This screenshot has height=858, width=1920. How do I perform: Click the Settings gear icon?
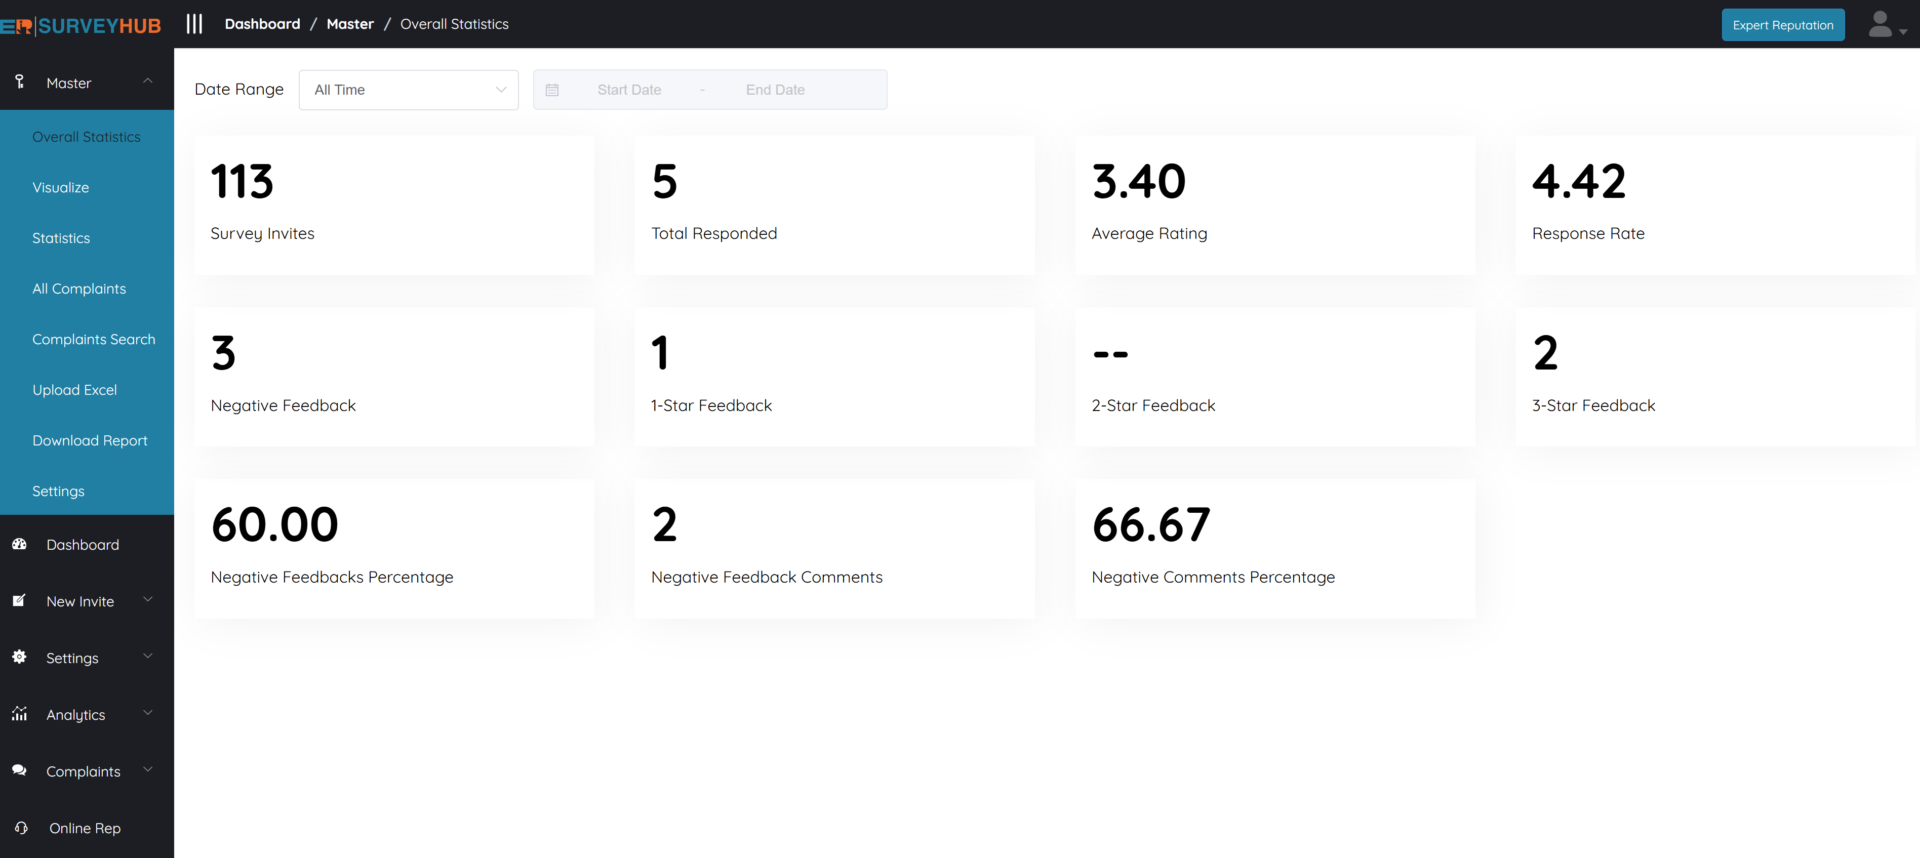(20, 657)
